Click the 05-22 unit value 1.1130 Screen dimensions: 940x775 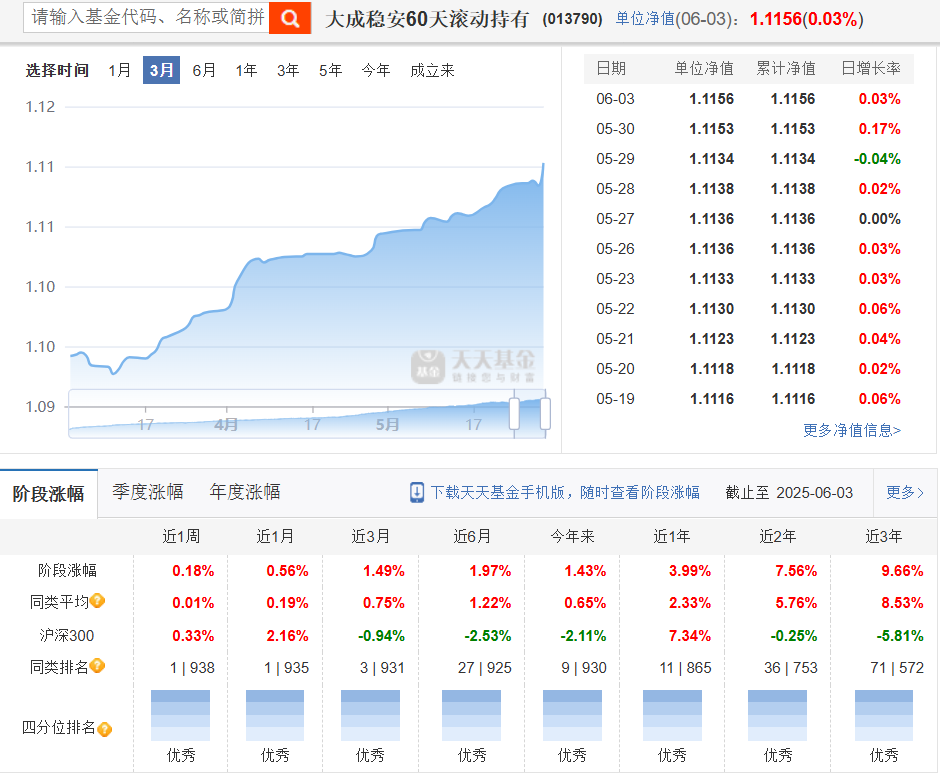[712, 309]
